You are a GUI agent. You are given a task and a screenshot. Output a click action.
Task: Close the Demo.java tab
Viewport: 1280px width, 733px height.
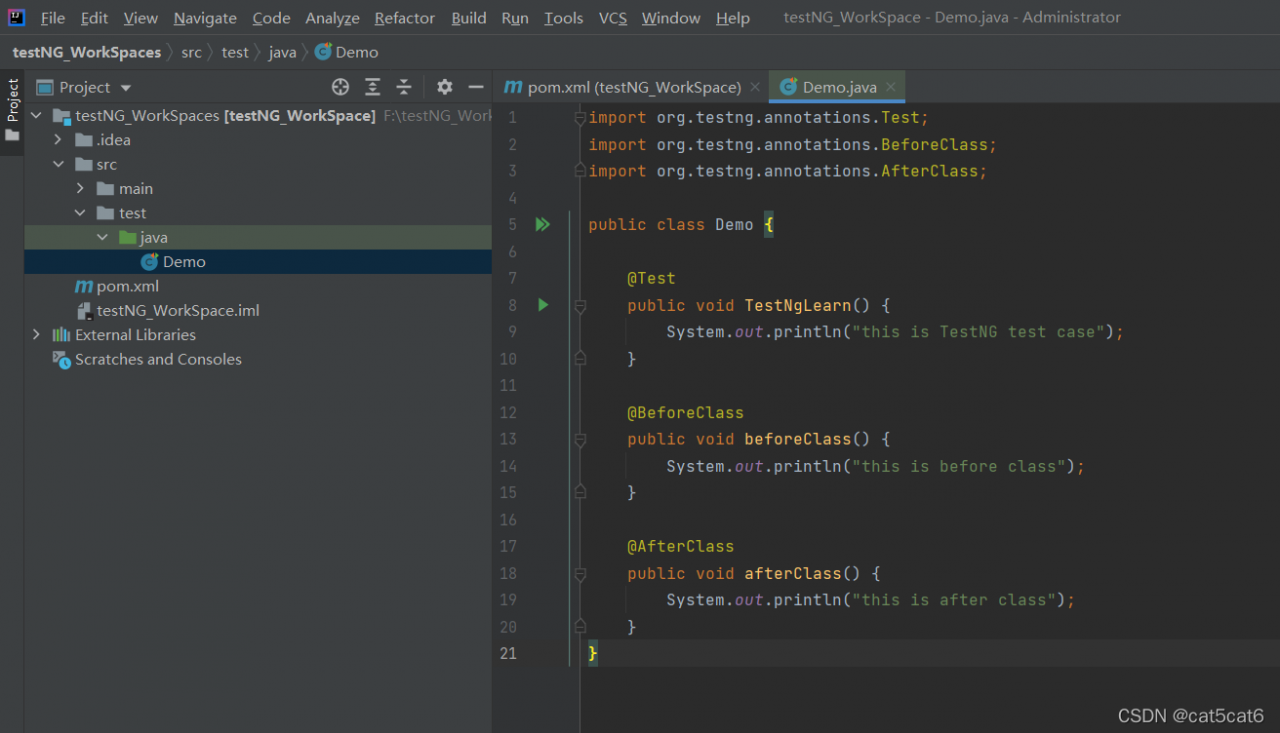(x=890, y=87)
